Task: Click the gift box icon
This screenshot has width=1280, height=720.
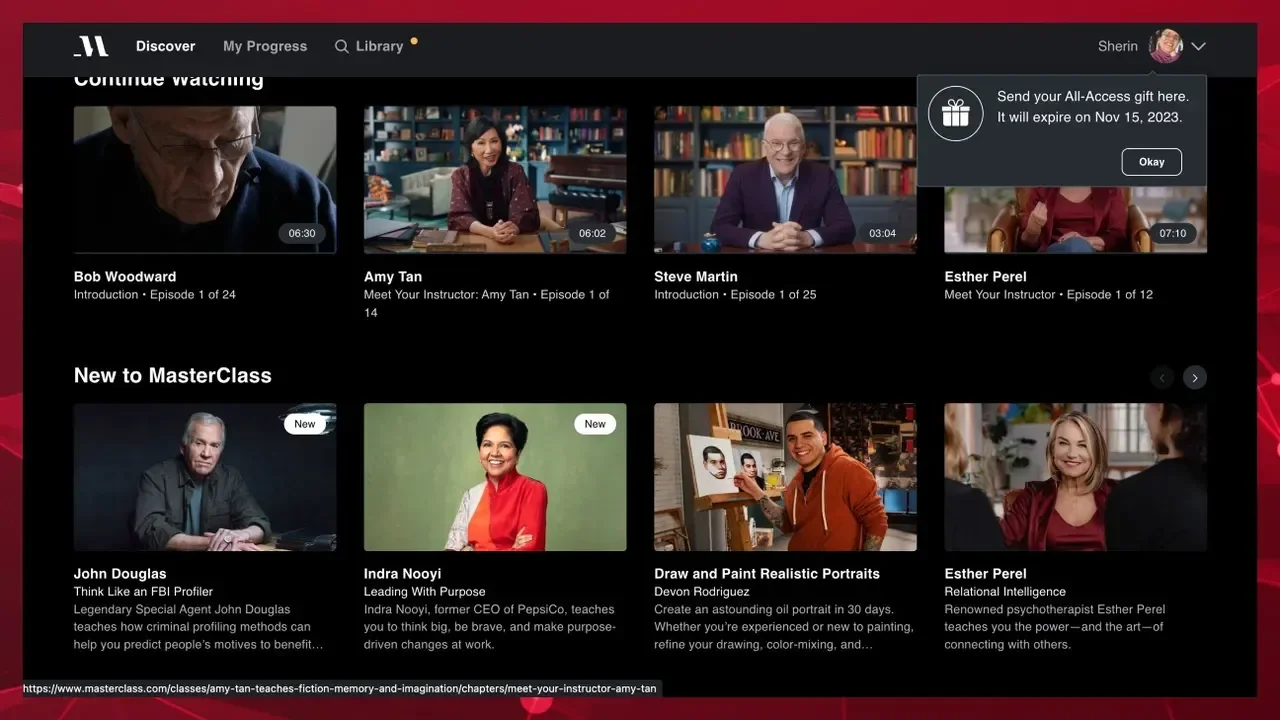Action: pos(956,113)
